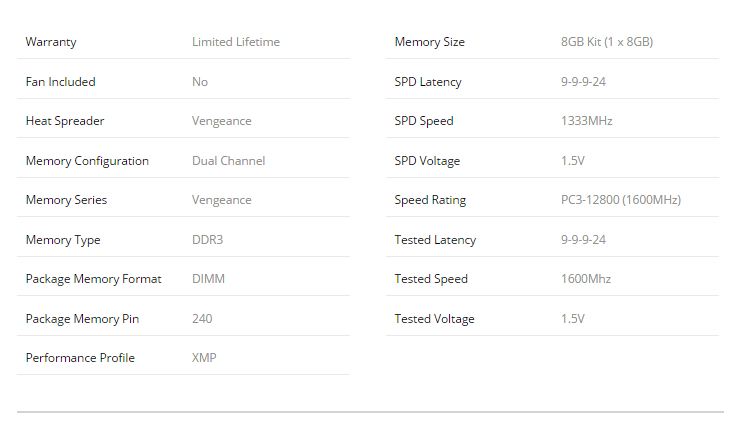736x426 pixels.
Task: Click the Memory Size label
Action: [429, 42]
